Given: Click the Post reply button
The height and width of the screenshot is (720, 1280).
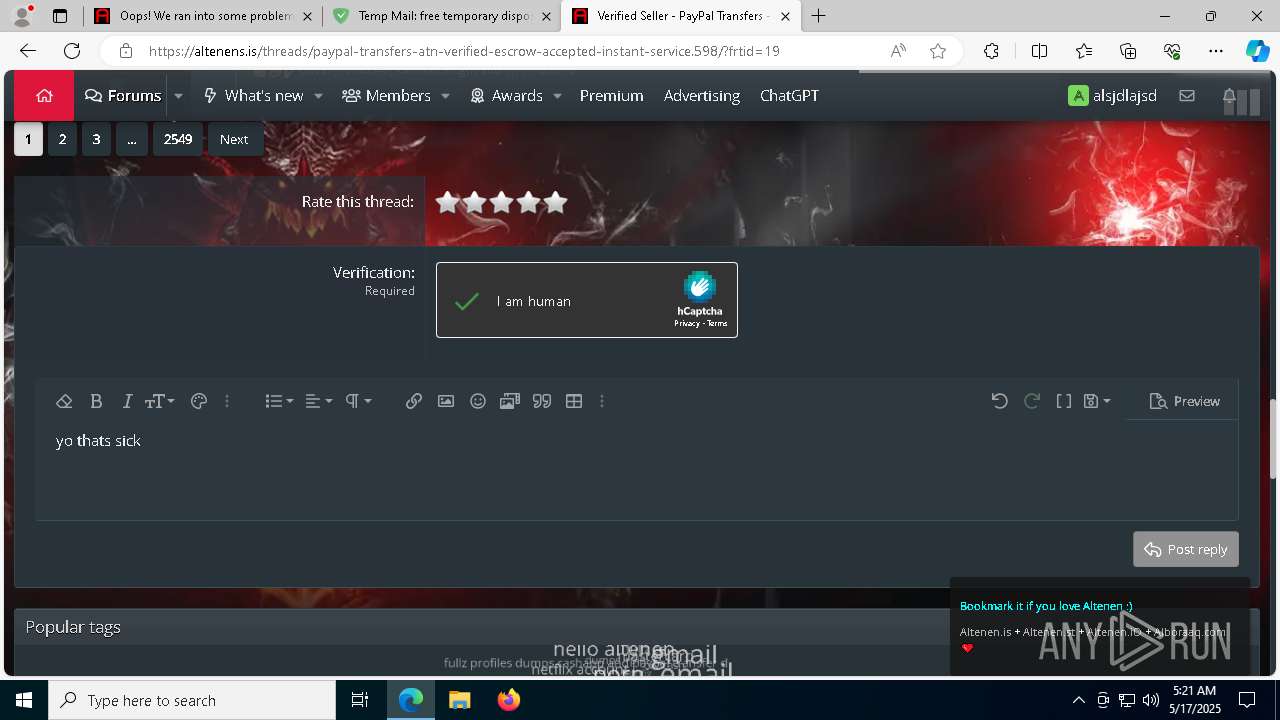Looking at the screenshot, I should [1186, 549].
